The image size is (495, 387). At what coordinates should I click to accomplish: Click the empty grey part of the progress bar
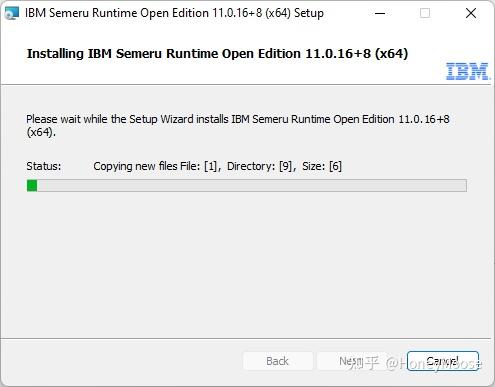252,186
